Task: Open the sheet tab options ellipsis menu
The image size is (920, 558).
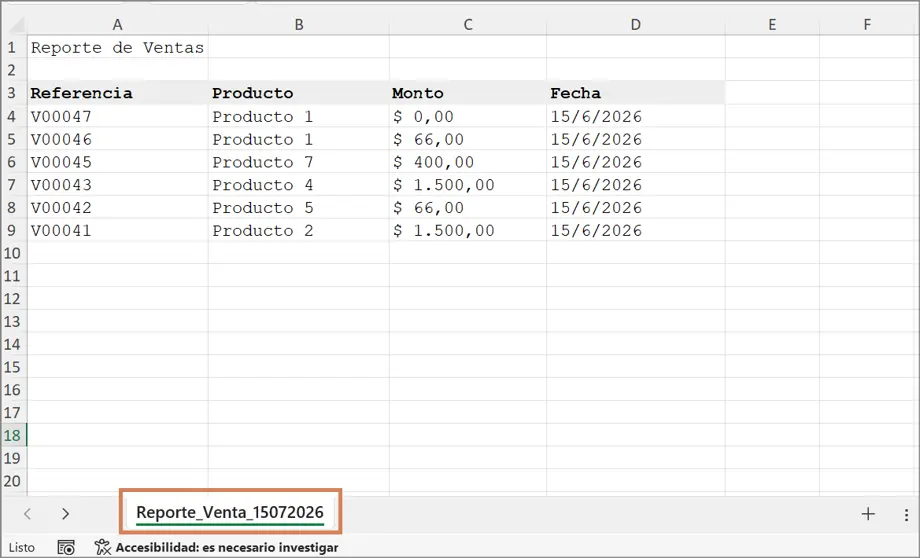Action: (x=907, y=515)
